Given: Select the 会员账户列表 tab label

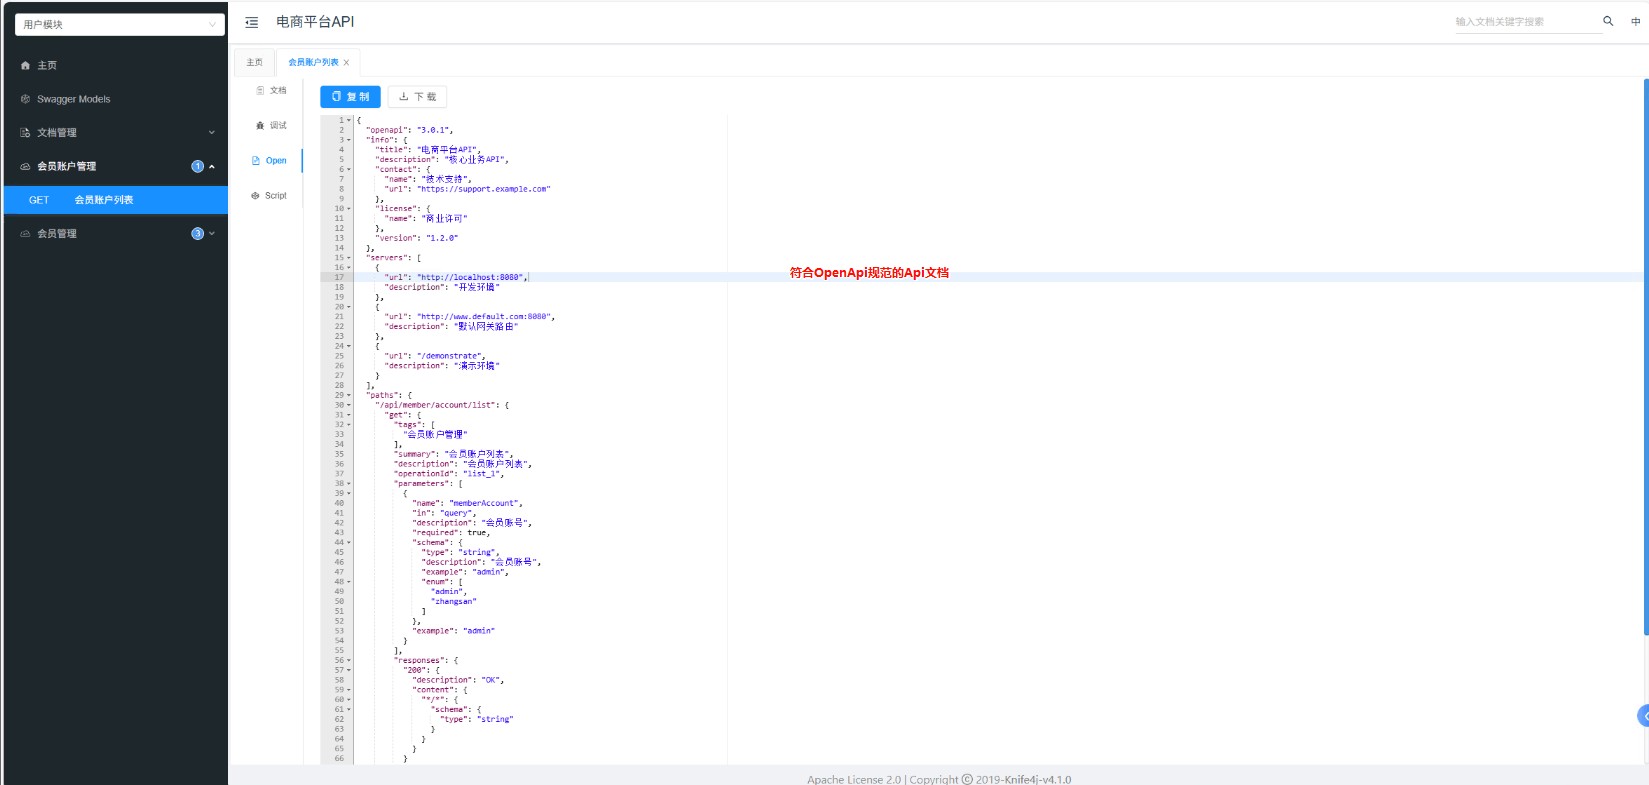Looking at the screenshot, I should point(313,62).
